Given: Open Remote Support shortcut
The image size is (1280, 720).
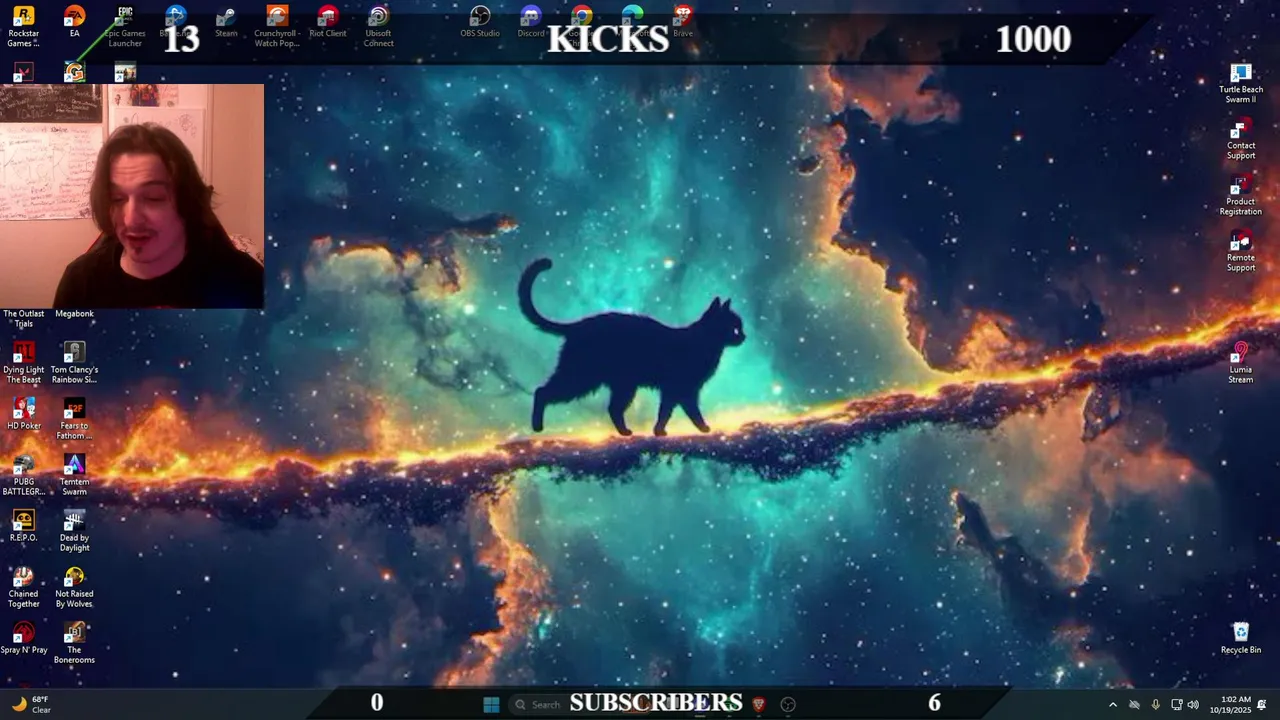Looking at the screenshot, I should coord(1241,251).
